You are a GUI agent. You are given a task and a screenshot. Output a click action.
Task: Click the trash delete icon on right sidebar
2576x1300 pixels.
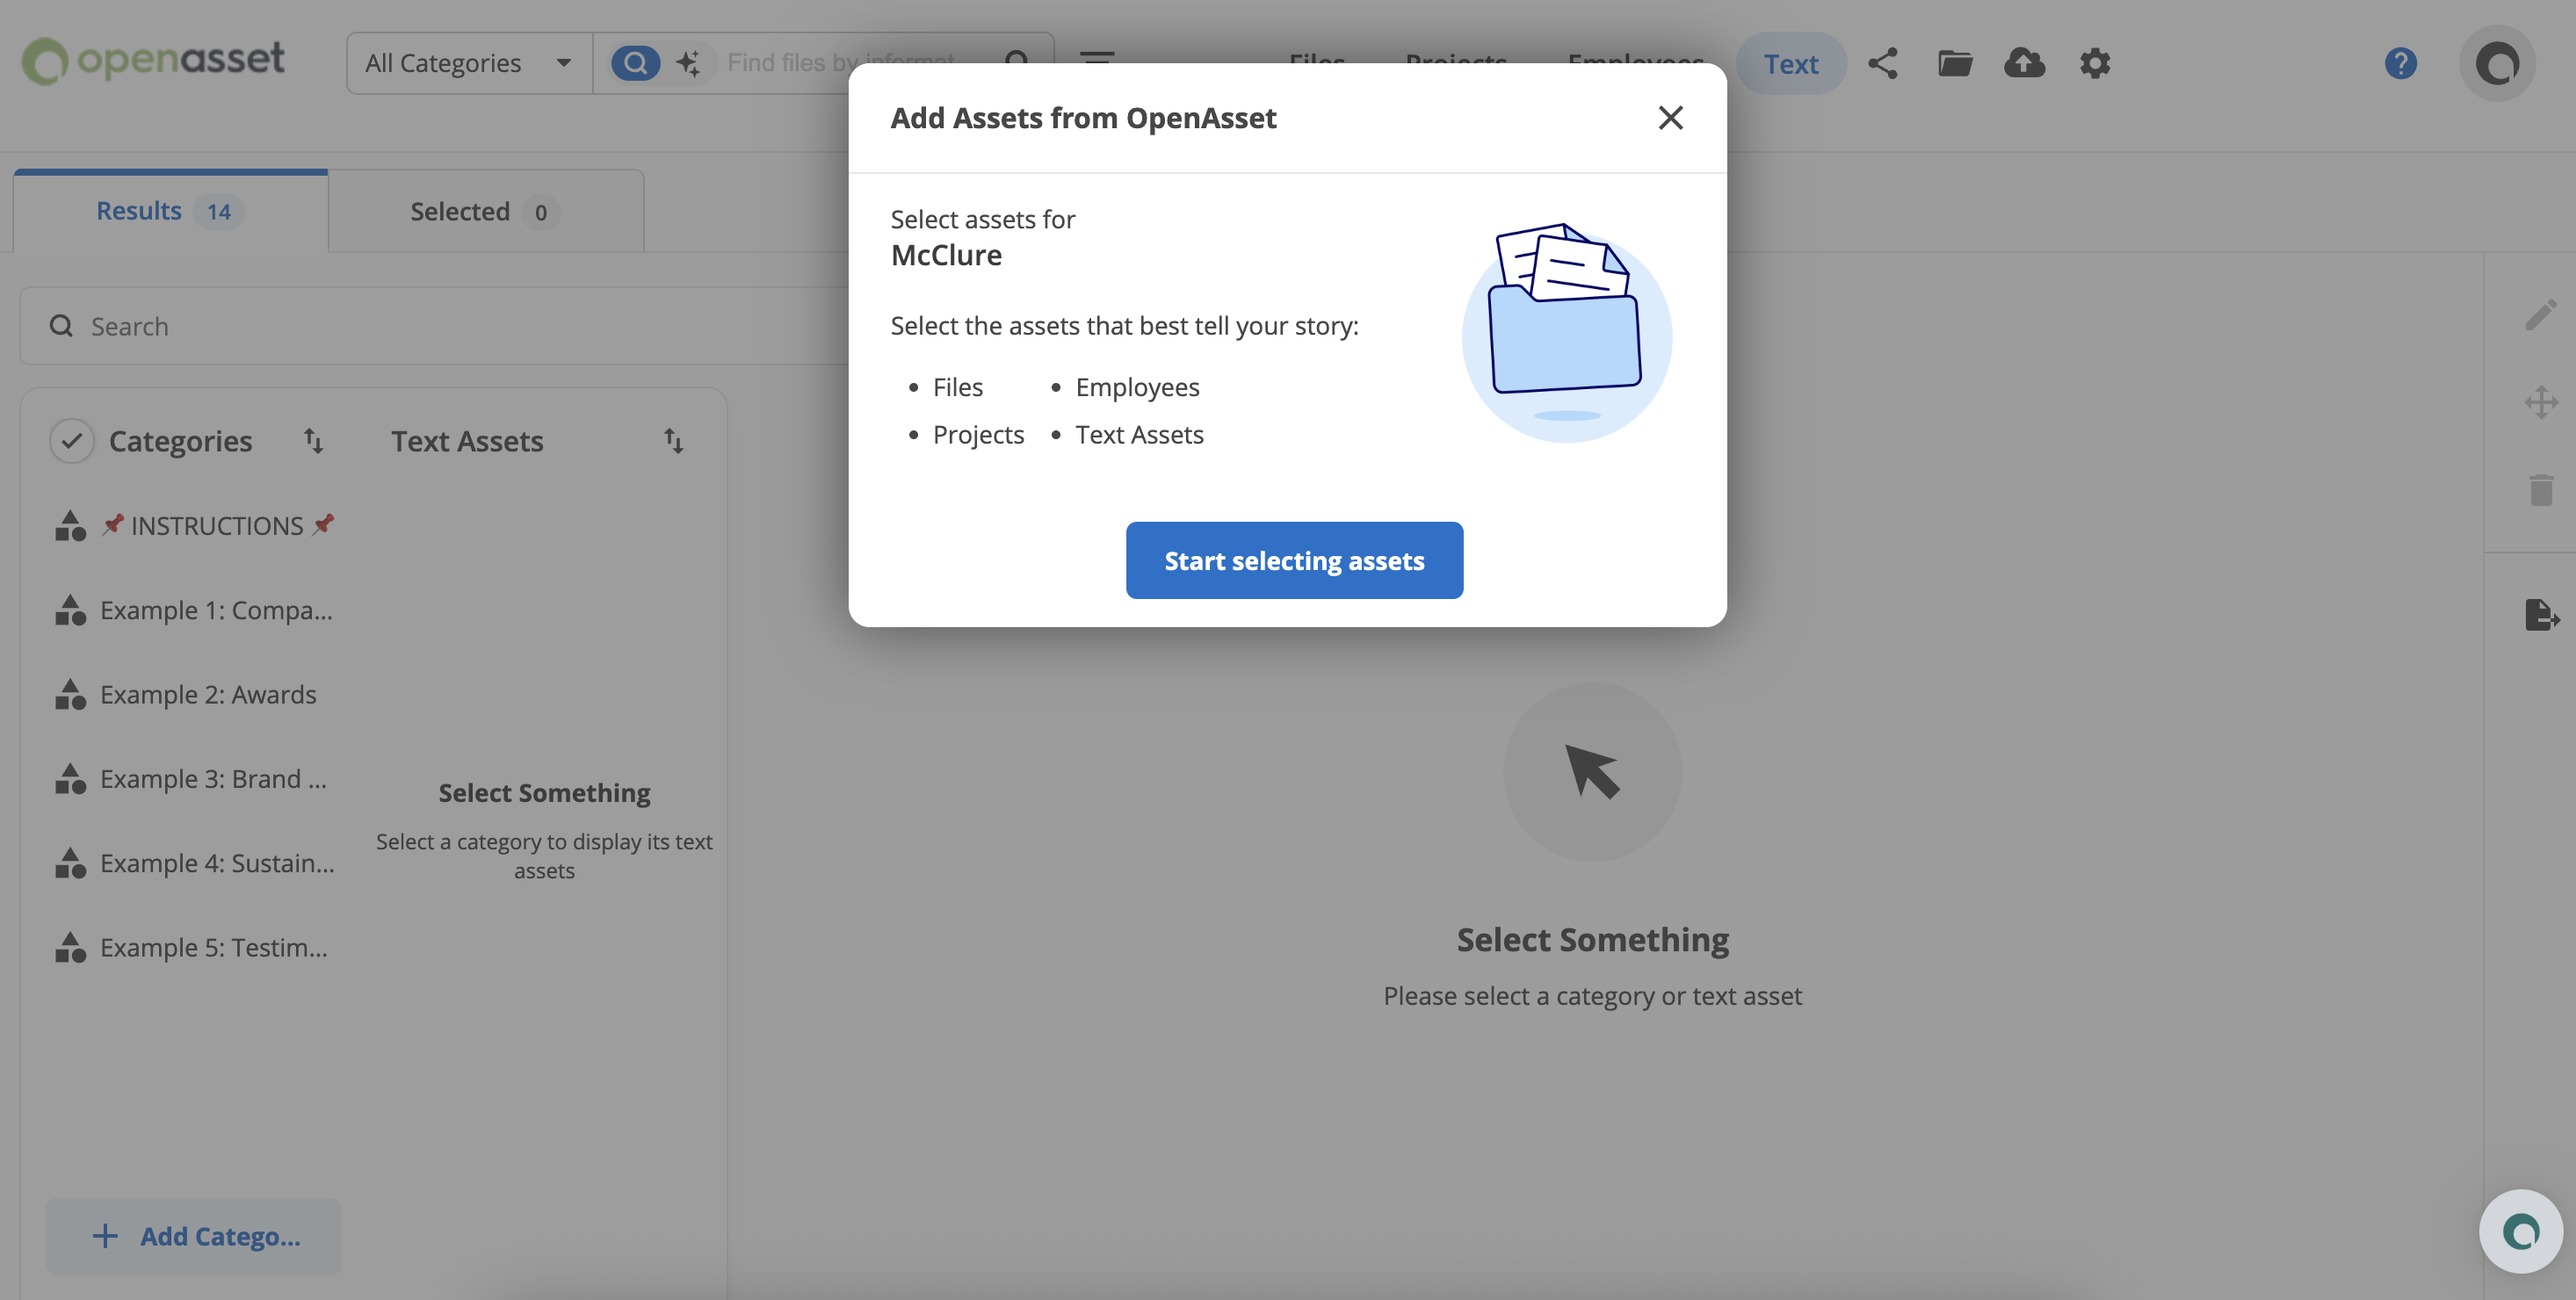tap(2540, 490)
